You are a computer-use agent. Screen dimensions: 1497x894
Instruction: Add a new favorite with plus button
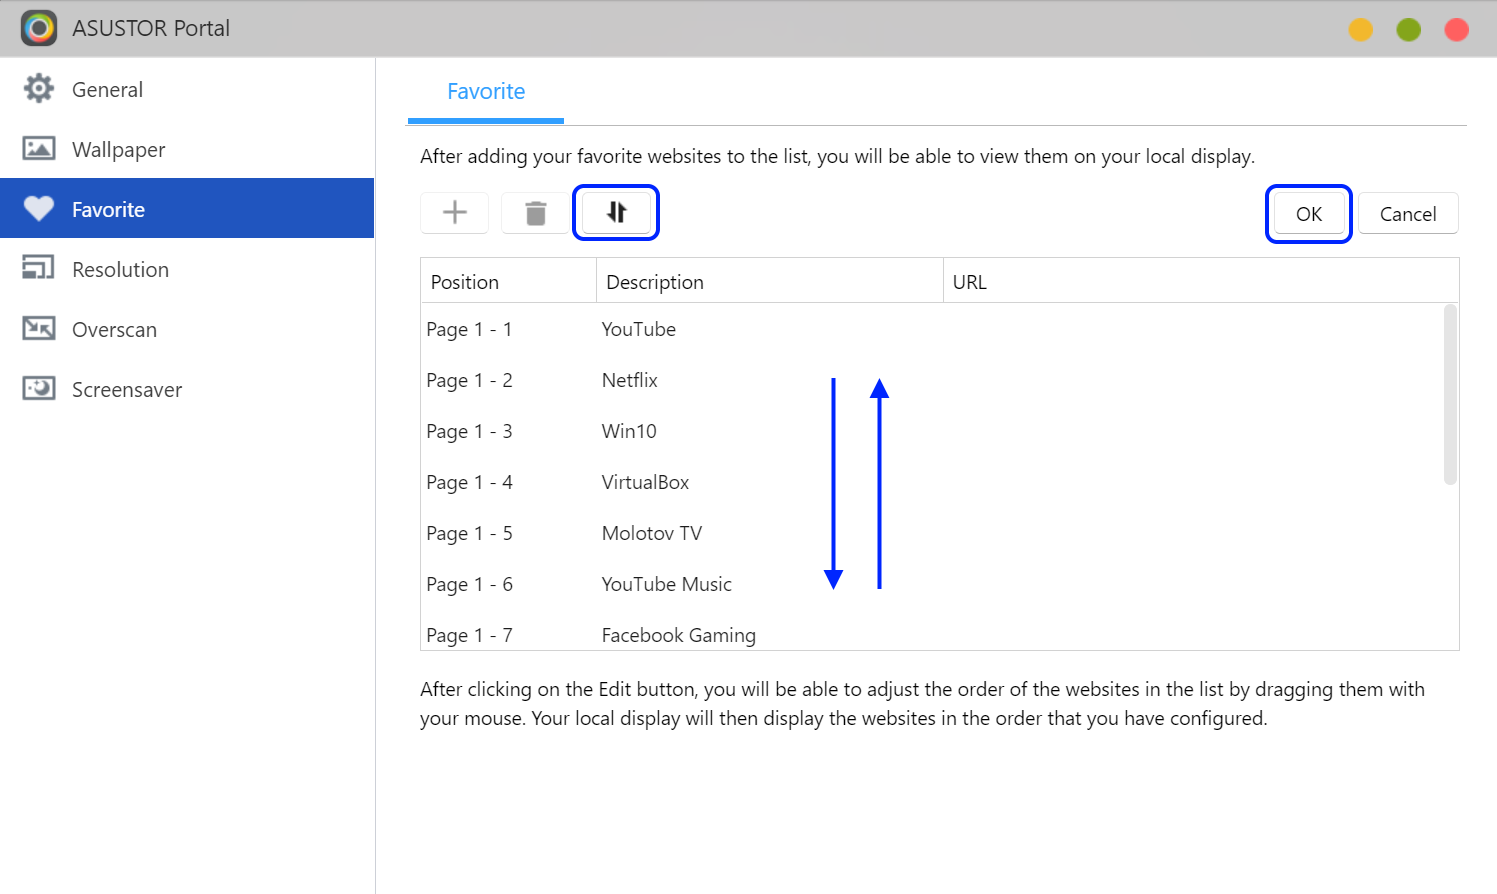click(455, 213)
